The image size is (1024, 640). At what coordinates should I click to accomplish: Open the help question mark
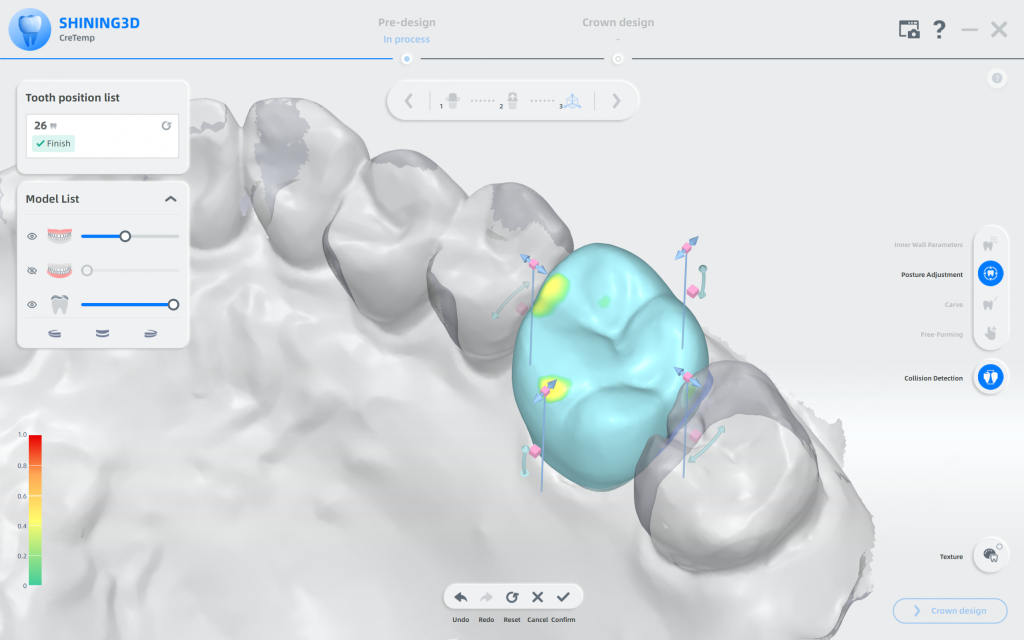[x=939, y=30]
